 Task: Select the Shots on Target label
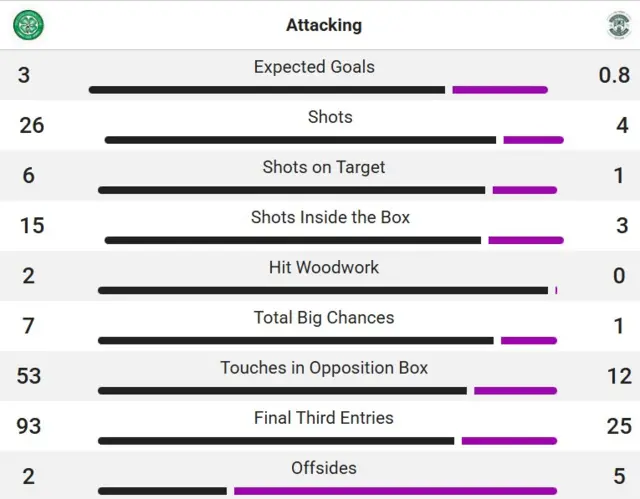[324, 167]
